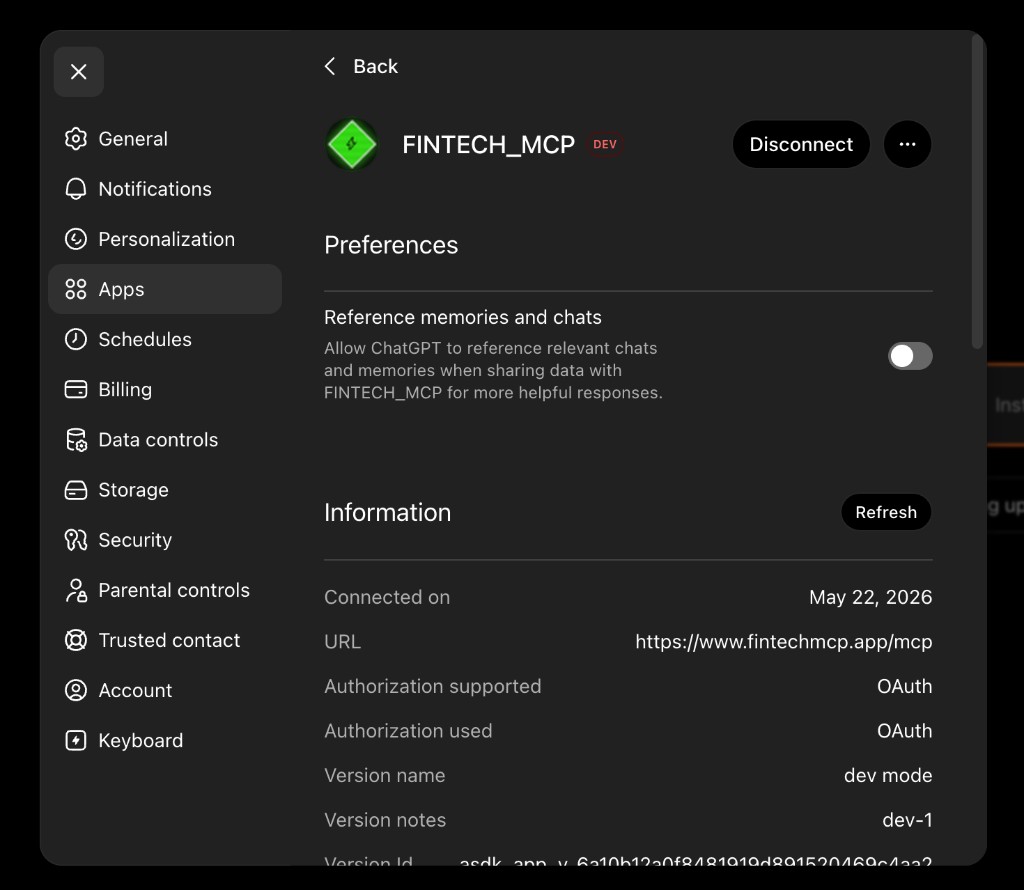Click the Personalization icon in sidebar

click(x=76, y=239)
